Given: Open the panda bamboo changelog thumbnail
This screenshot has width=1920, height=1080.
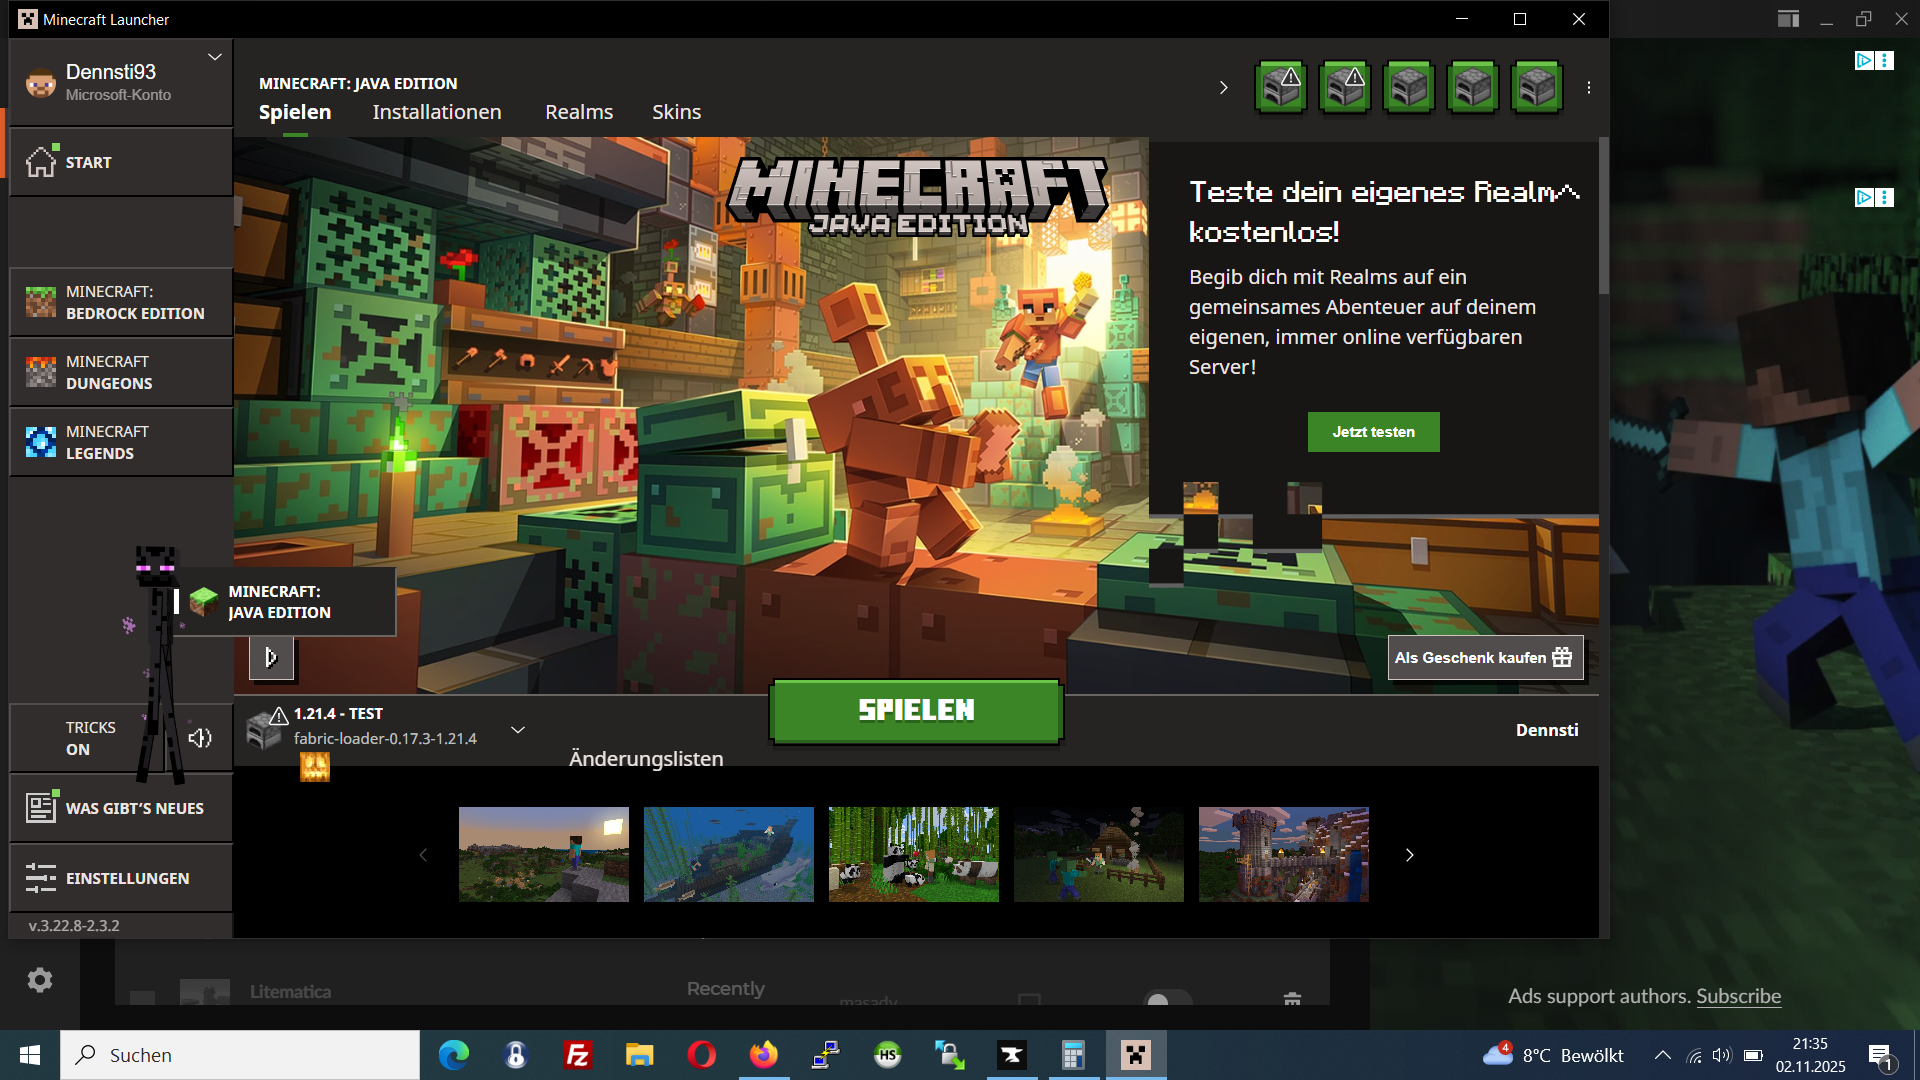Looking at the screenshot, I should (x=913, y=855).
